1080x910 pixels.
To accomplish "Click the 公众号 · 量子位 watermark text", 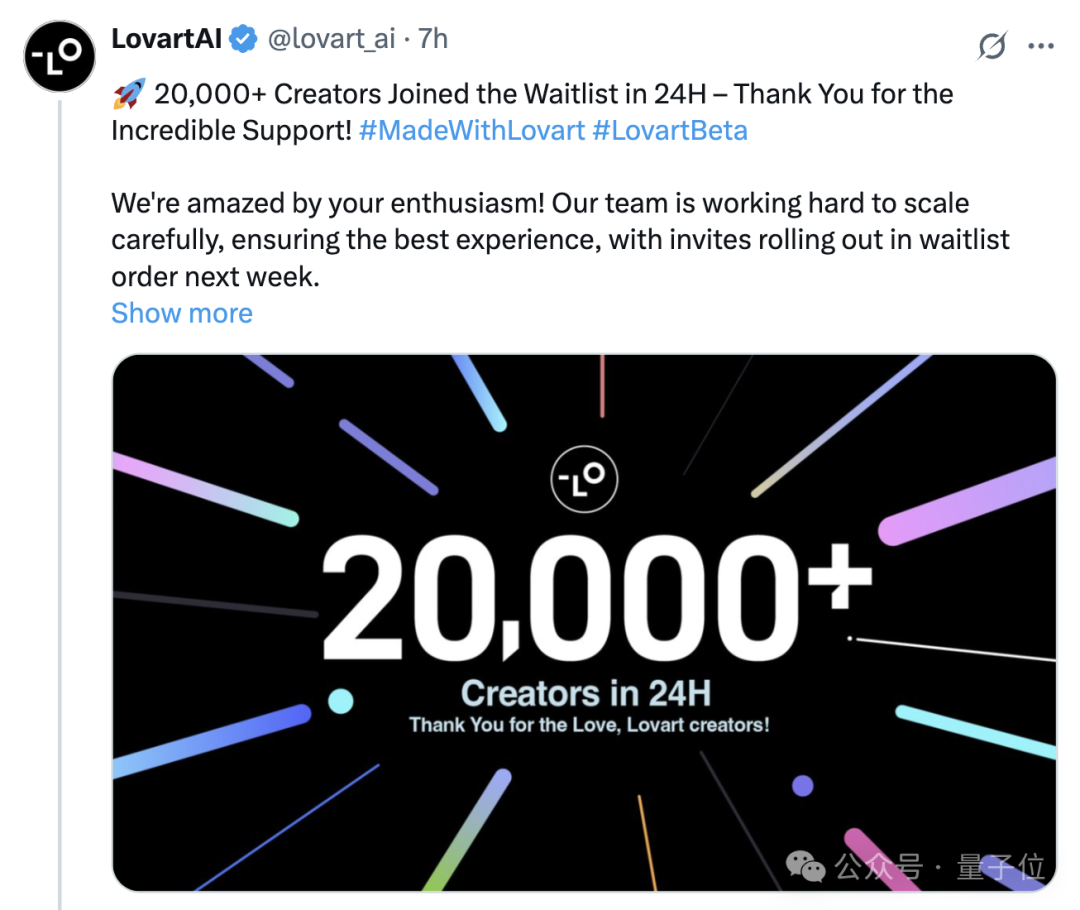I will click(x=940, y=867).
